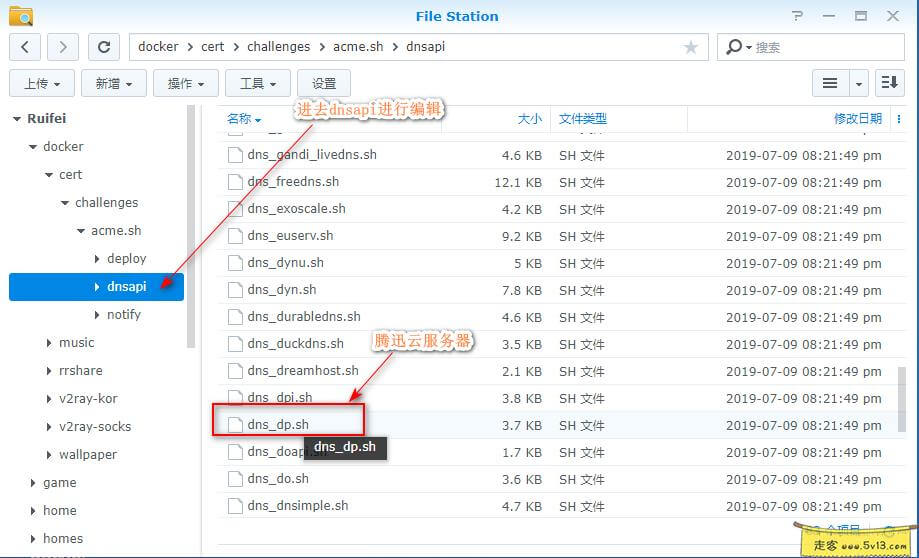The image size is (919, 558).
Task: Click the forward navigation arrow
Action: (x=63, y=47)
